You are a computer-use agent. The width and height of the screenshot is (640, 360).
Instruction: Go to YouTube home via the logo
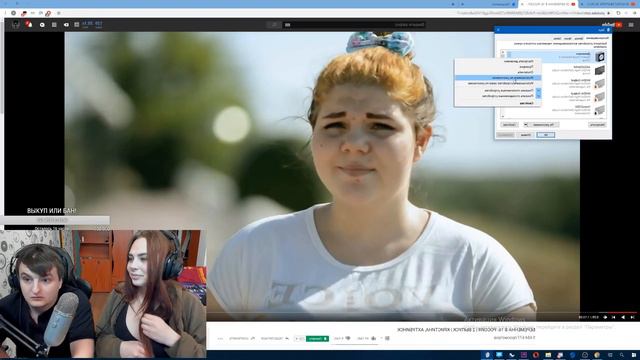pos(611,24)
